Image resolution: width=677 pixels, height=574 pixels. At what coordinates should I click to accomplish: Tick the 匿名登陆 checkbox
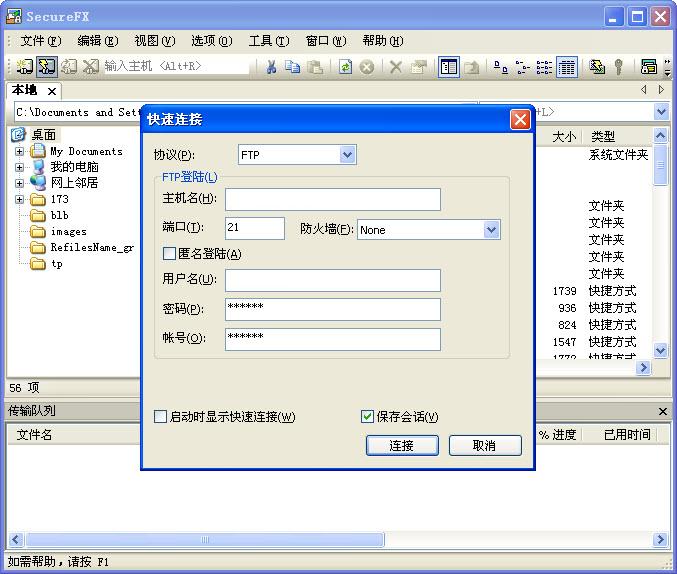[169, 254]
